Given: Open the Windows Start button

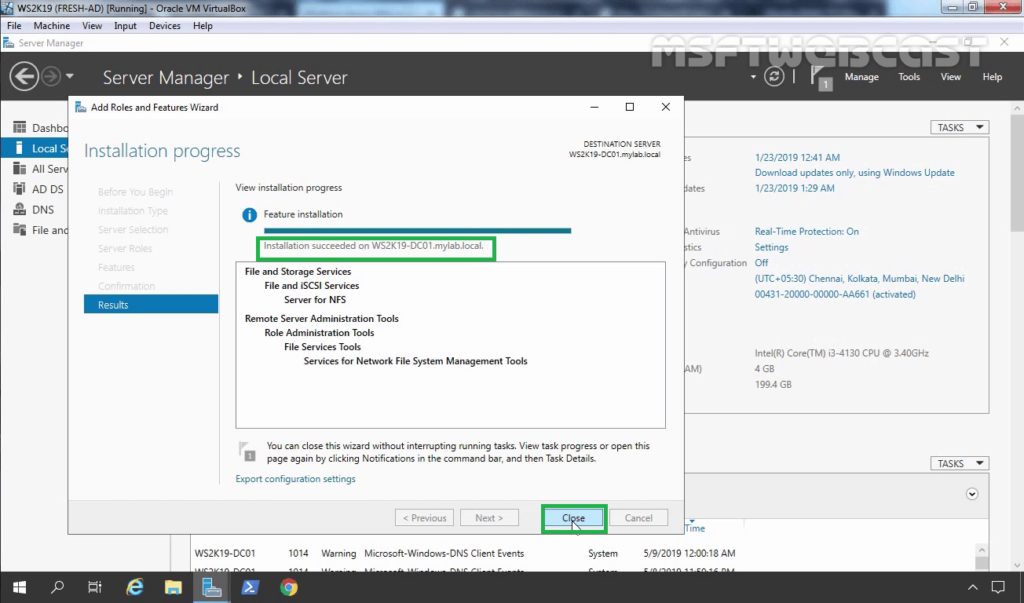Looking at the screenshot, I should coord(19,587).
